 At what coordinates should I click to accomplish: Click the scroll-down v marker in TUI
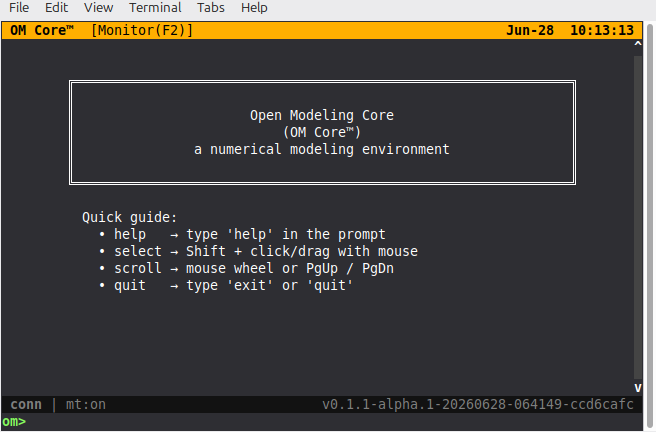(x=638, y=388)
